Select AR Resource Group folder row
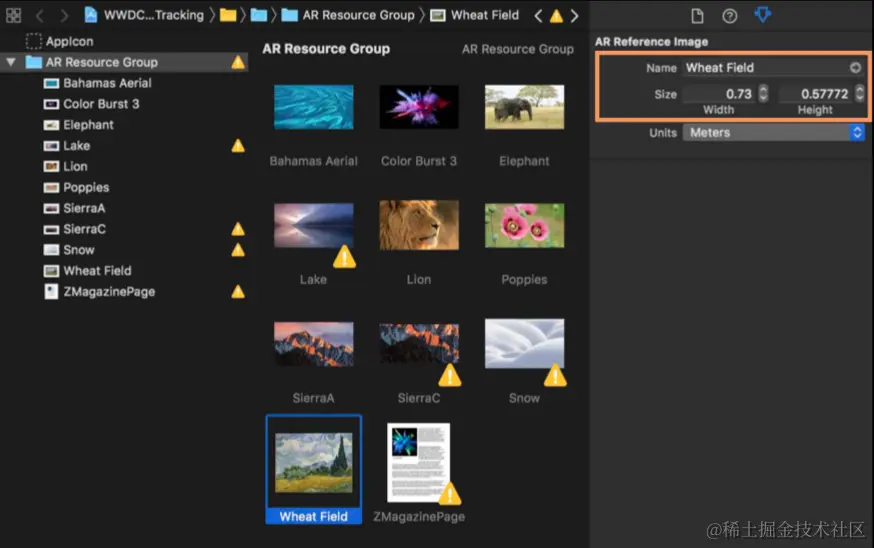The image size is (874, 548). 124,62
